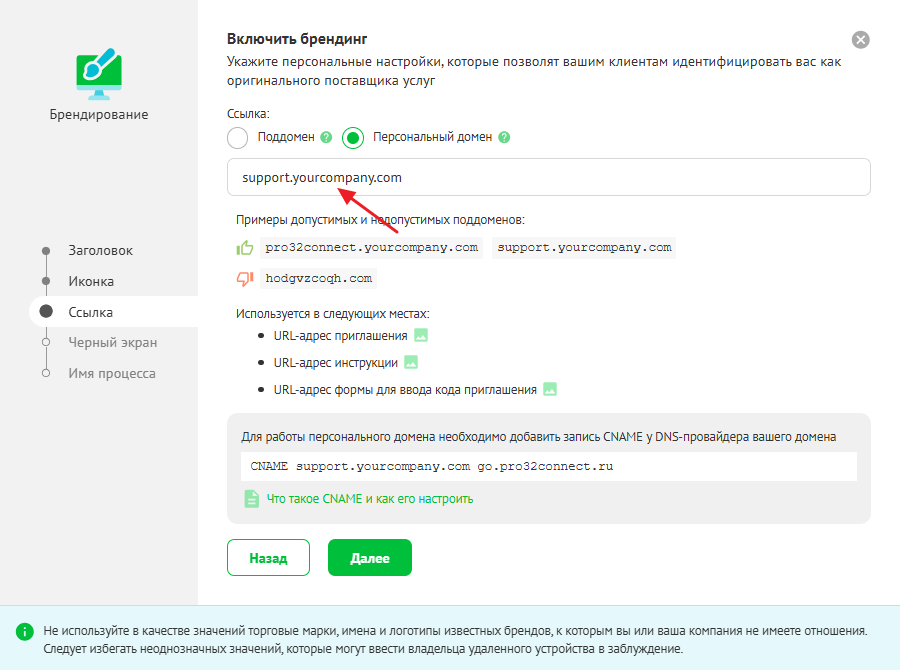Open image preview for URL-адрес приглашения
The image size is (900, 670).
tap(421, 335)
